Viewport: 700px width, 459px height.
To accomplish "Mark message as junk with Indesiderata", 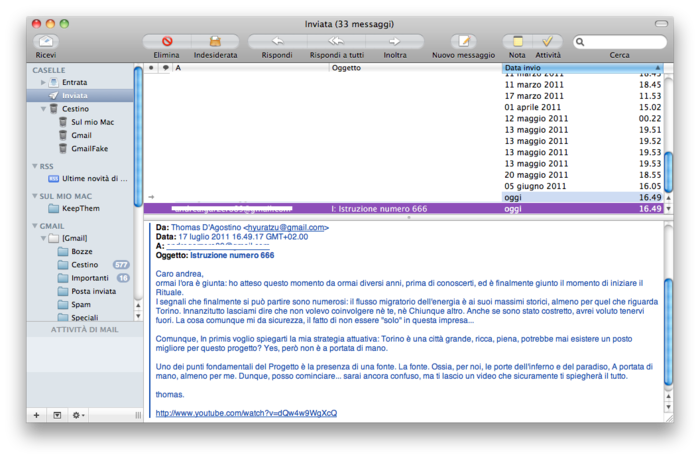I will click(x=215, y=42).
